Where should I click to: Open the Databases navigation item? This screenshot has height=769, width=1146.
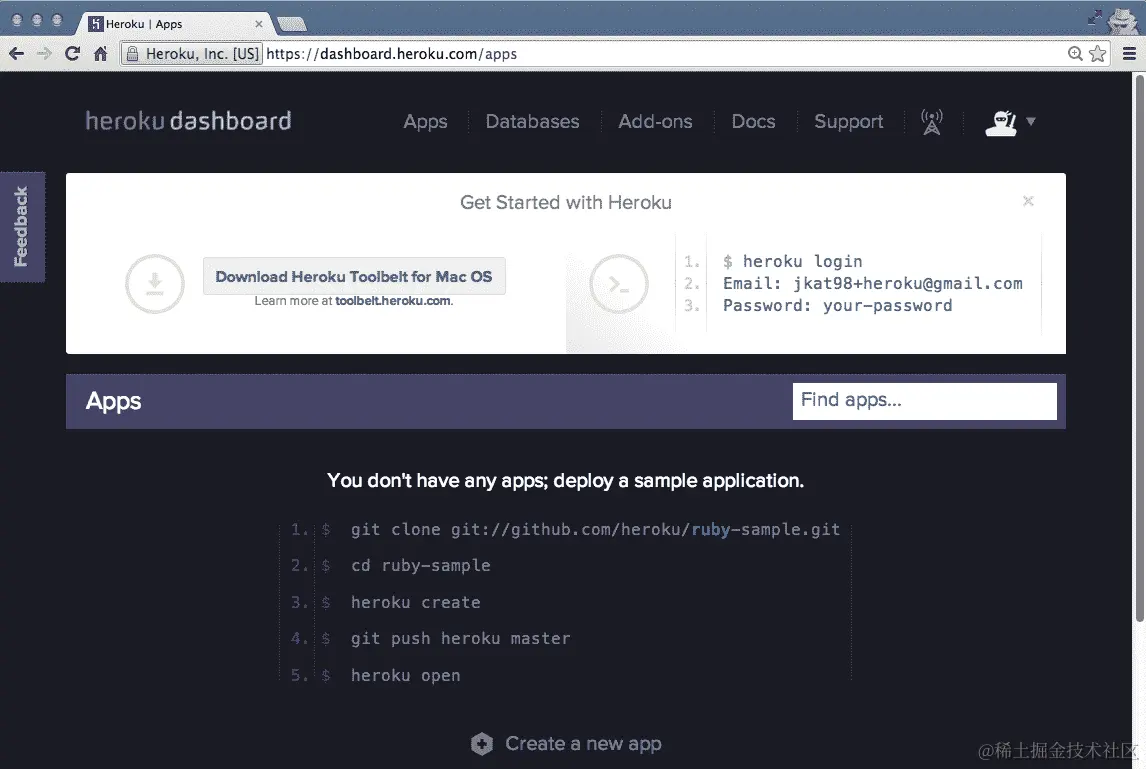point(532,121)
